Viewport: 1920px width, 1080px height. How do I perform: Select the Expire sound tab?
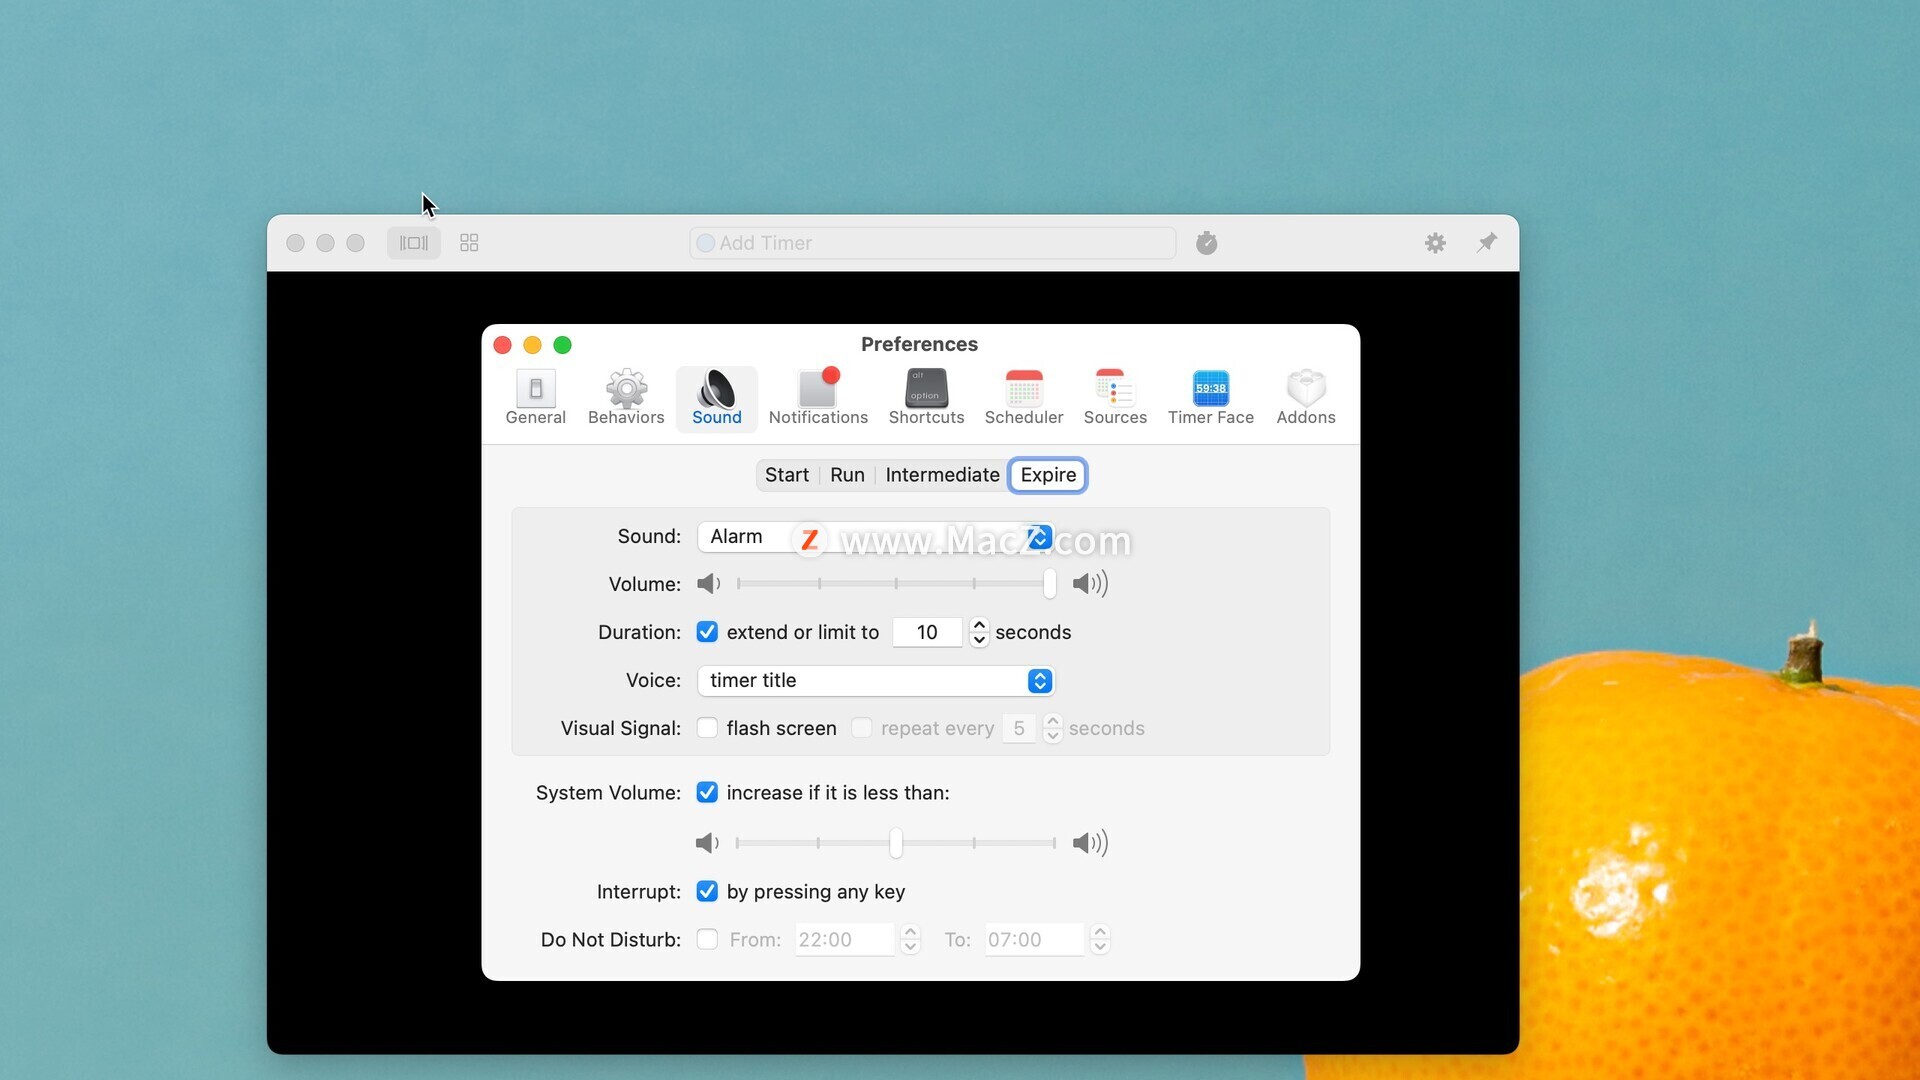tap(1048, 475)
